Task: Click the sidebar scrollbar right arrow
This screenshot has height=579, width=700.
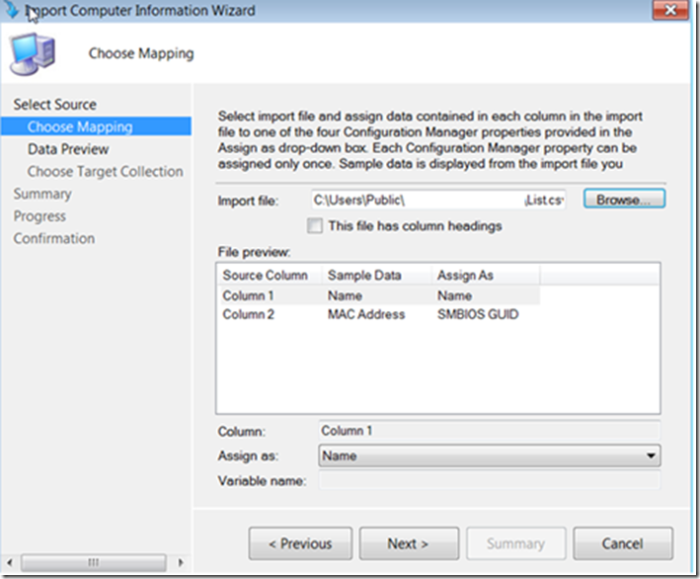Action: 181,562
